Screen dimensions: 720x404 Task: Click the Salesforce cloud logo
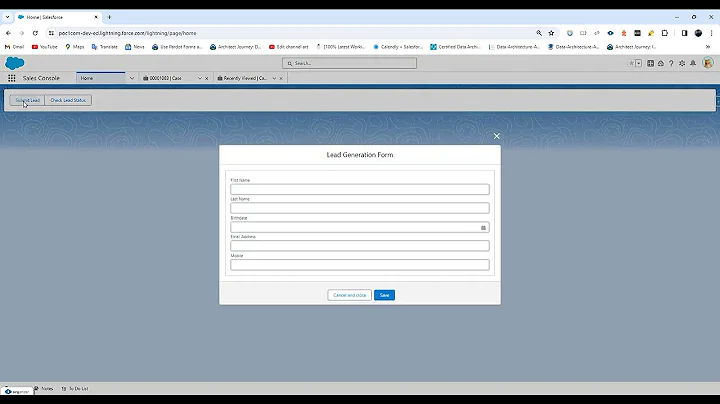pos(15,63)
